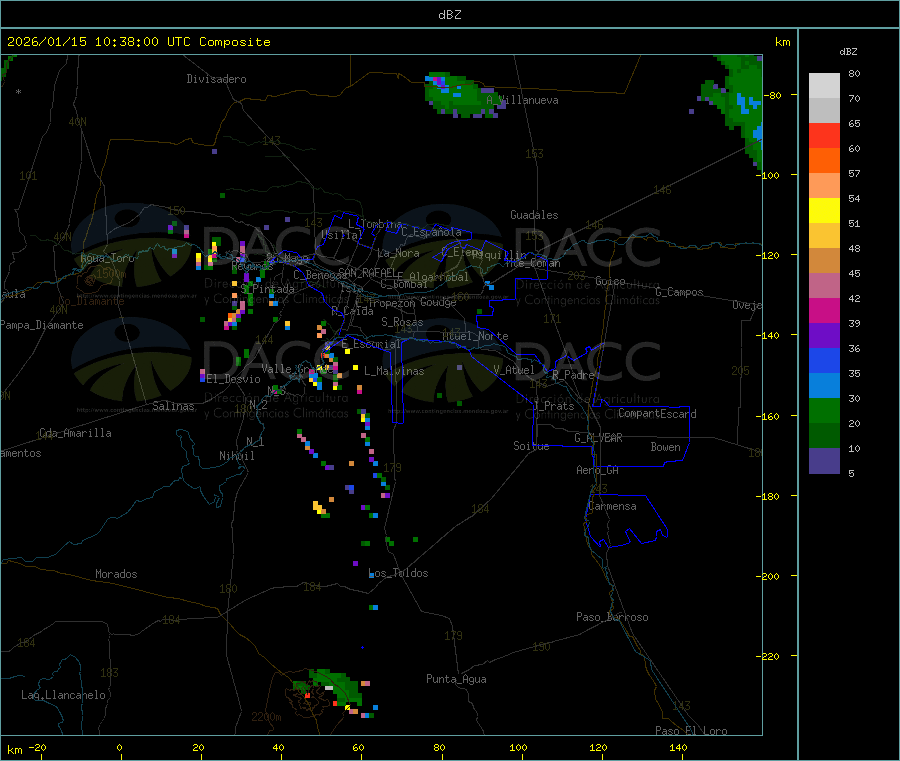900x761 pixels.
Task: Pick the orange 57-60 dBZ legend band
Action: pos(824,161)
